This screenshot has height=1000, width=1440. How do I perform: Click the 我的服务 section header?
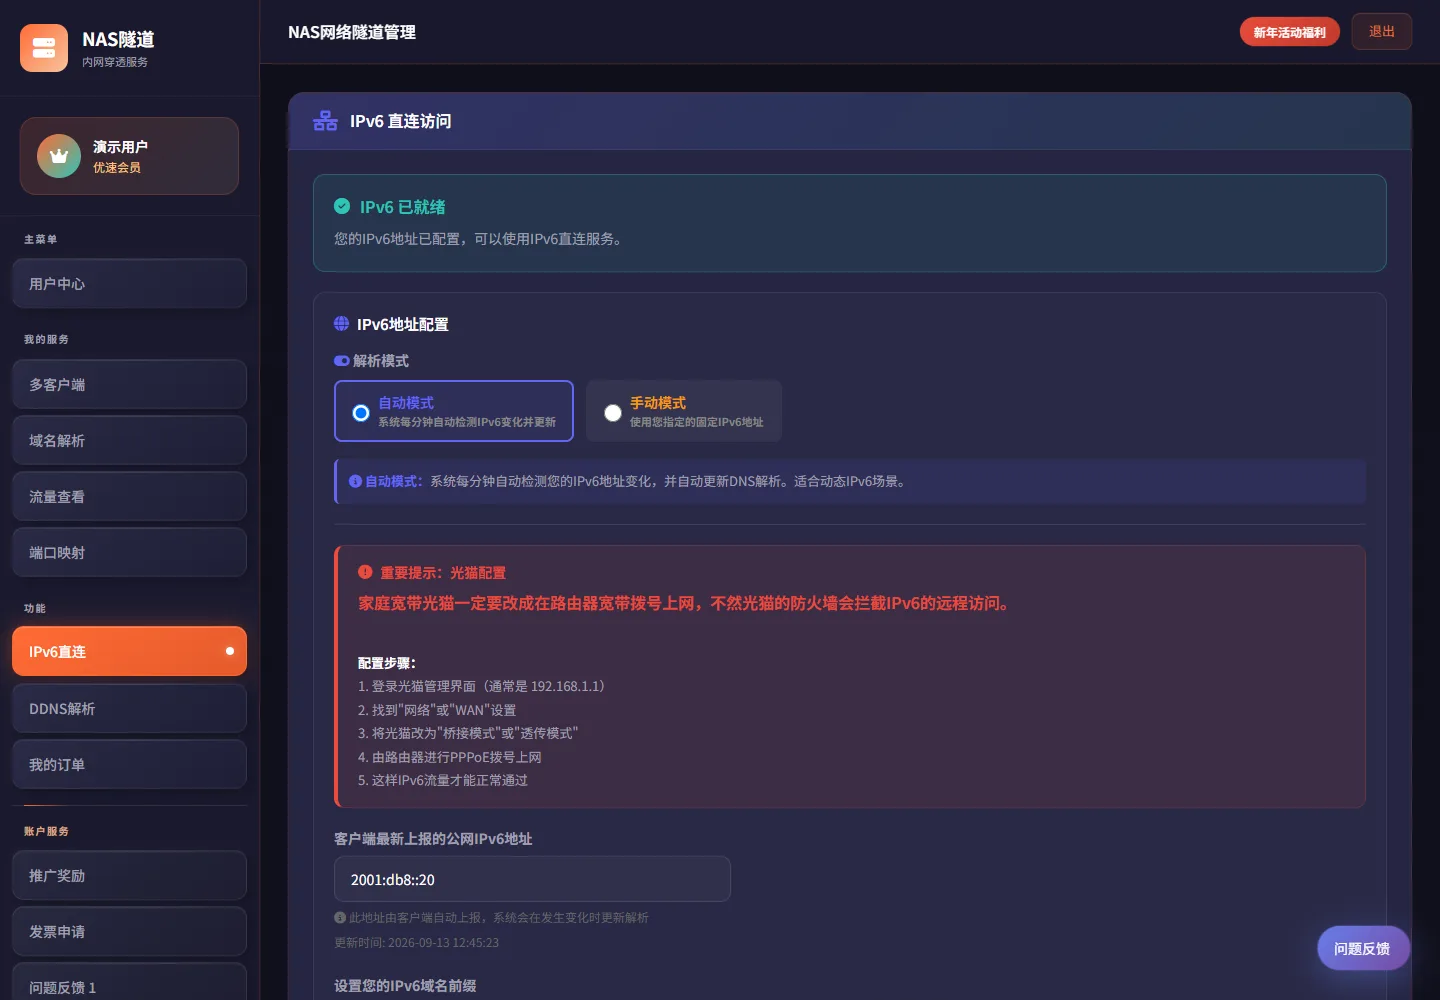point(46,340)
